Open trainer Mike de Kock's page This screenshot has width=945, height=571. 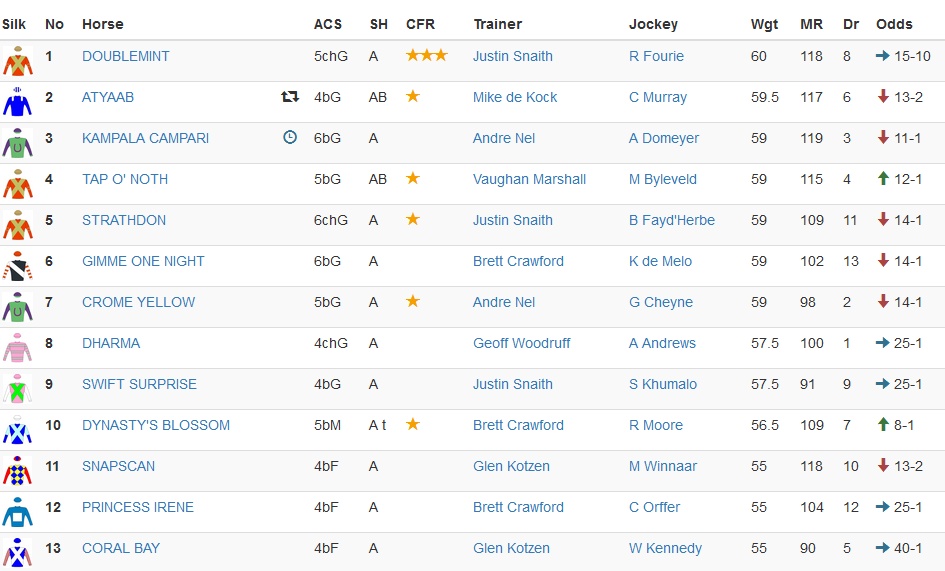tap(515, 97)
